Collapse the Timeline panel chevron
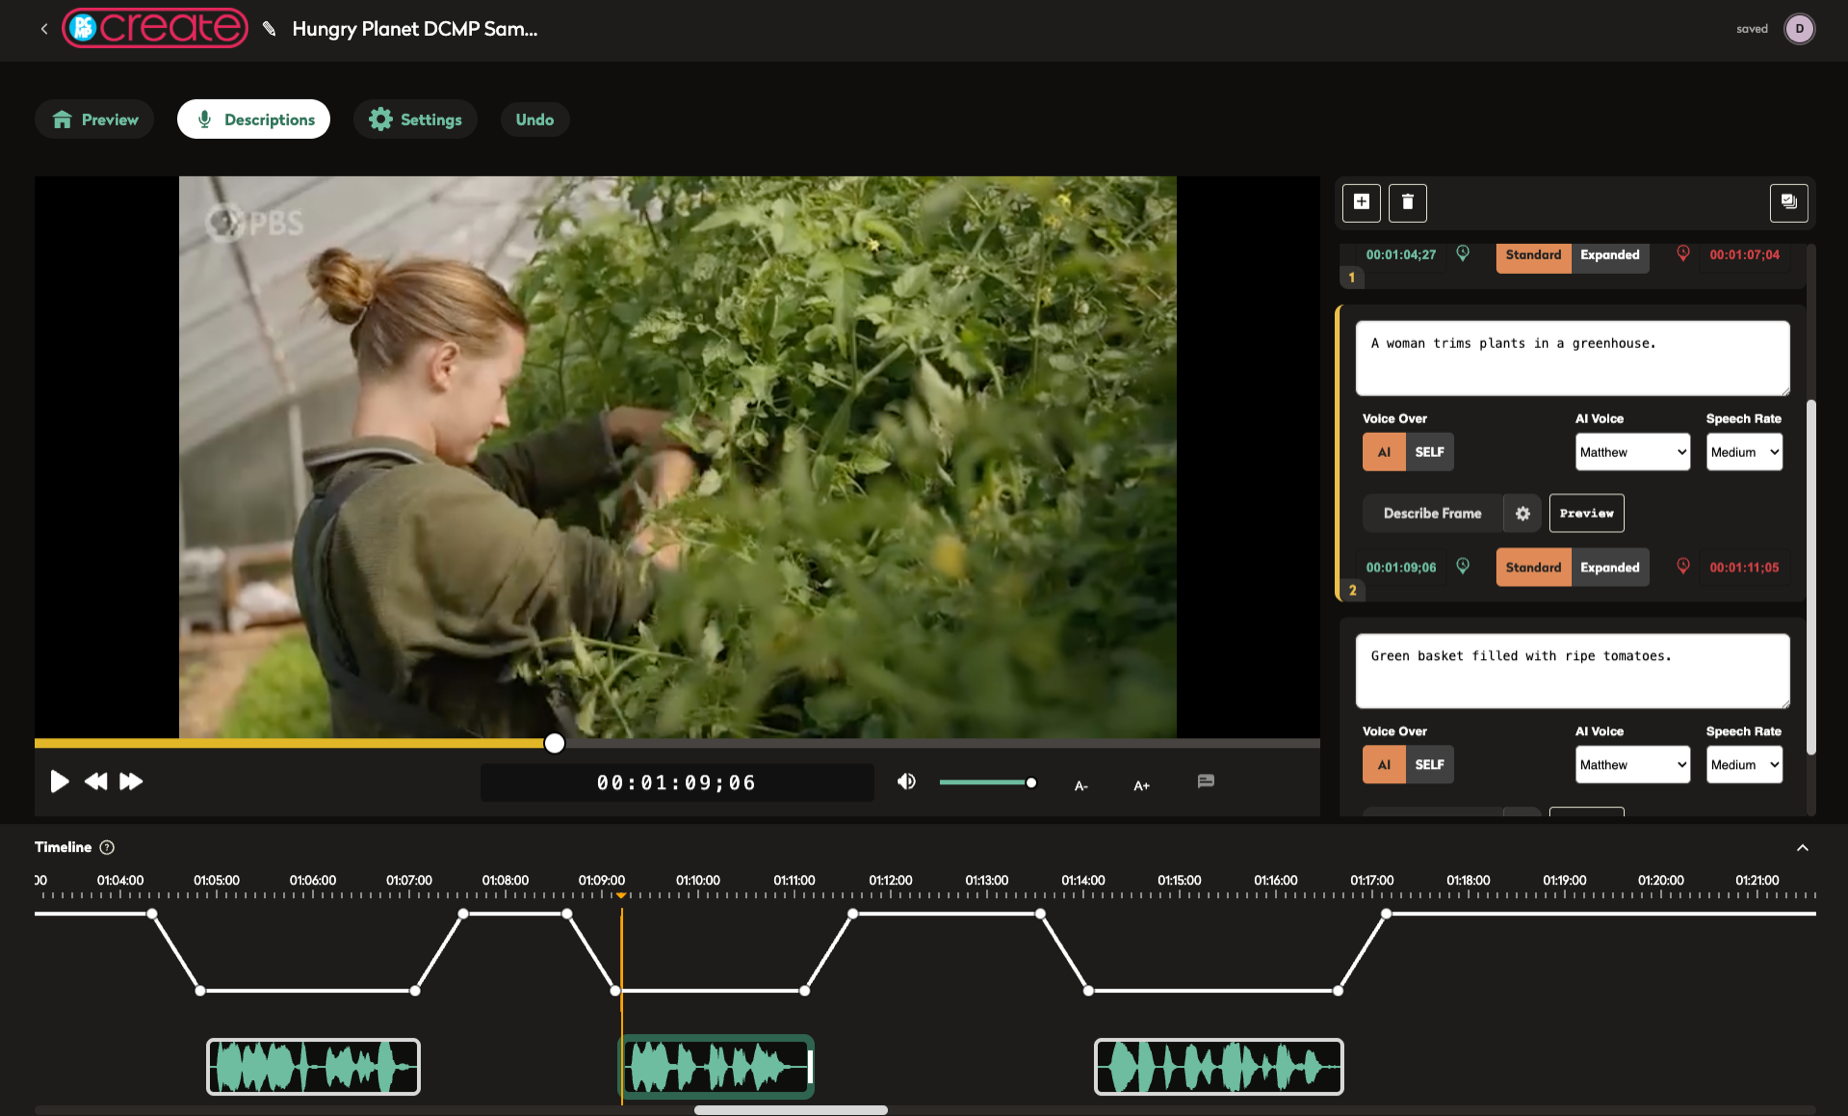This screenshot has height=1116, width=1848. [1802, 847]
